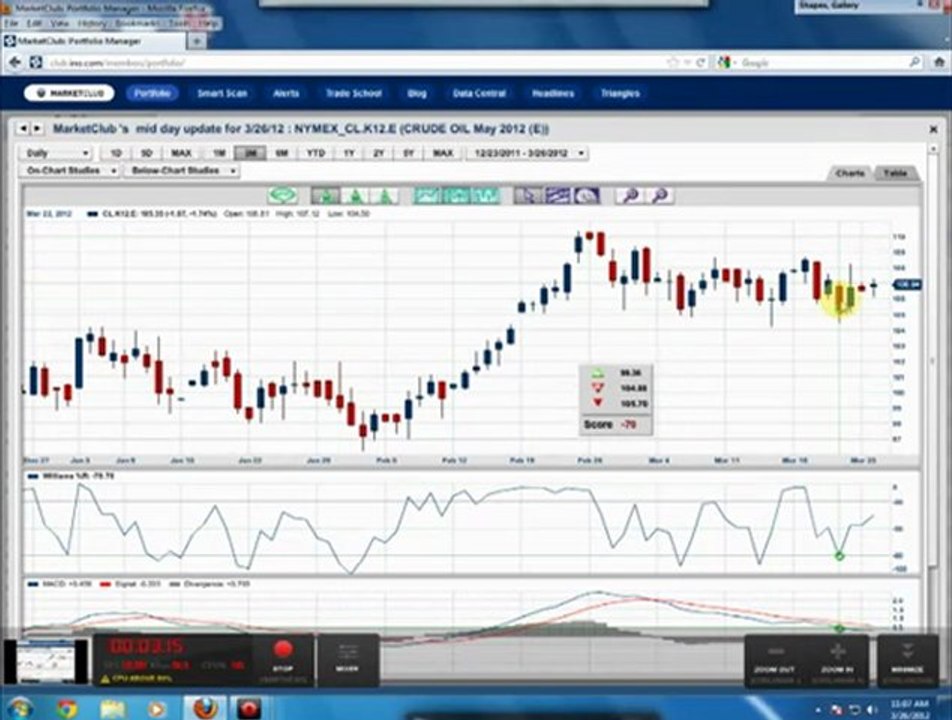This screenshot has width=952, height=720.
Task: Go to the next chart with right arrow
Action: (x=37, y=129)
